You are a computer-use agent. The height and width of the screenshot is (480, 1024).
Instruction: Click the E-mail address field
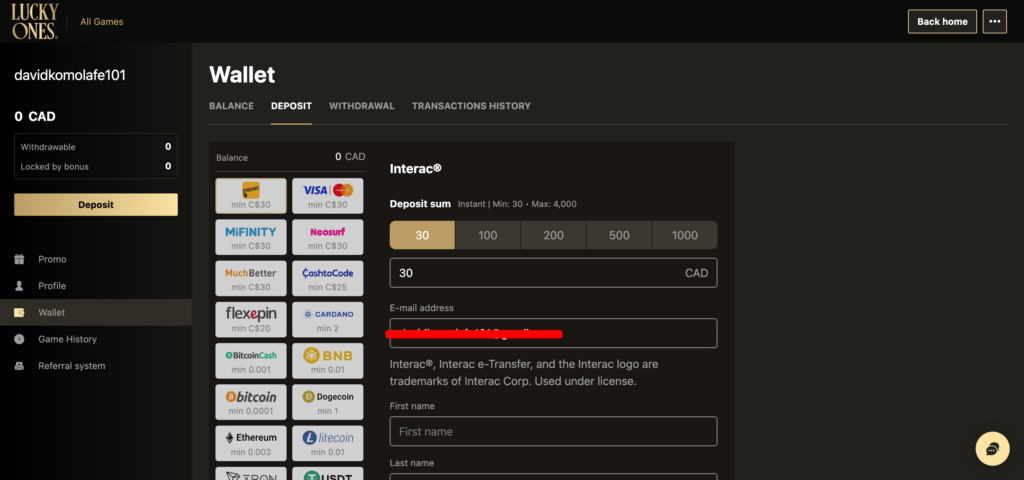point(553,333)
